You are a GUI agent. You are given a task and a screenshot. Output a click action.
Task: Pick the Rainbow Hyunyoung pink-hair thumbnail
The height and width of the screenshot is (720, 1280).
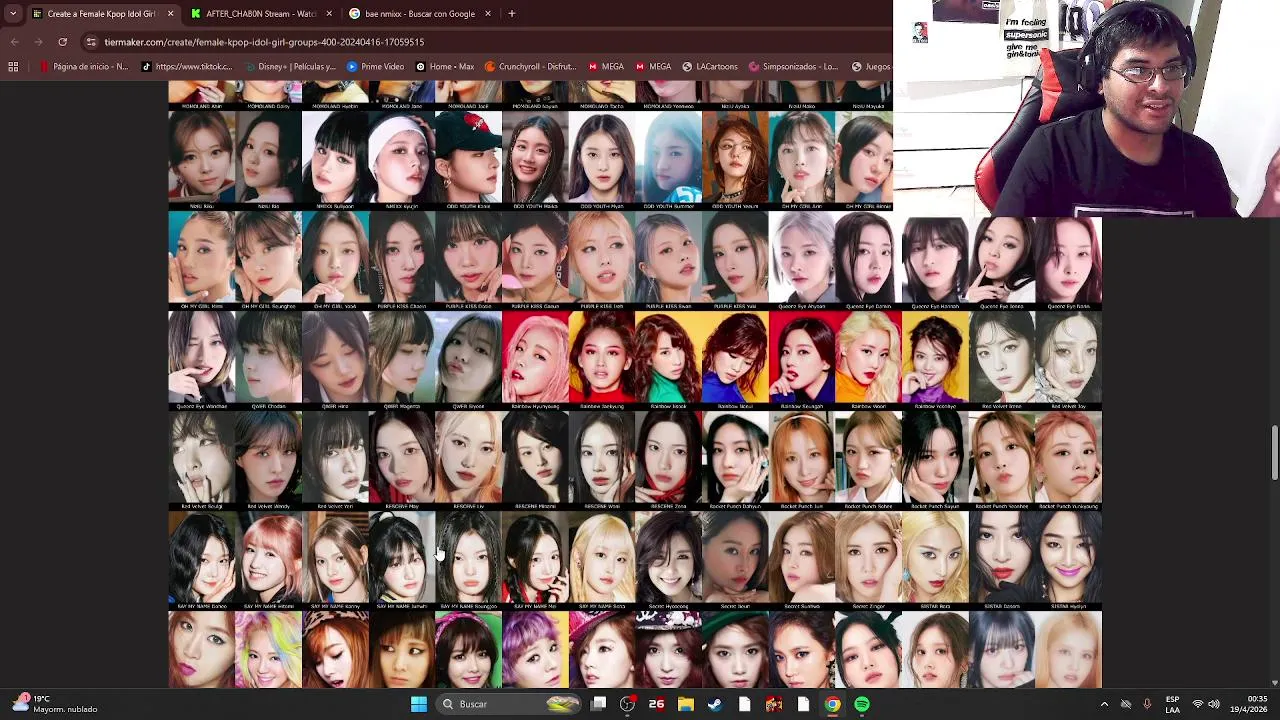click(x=535, y=361)
